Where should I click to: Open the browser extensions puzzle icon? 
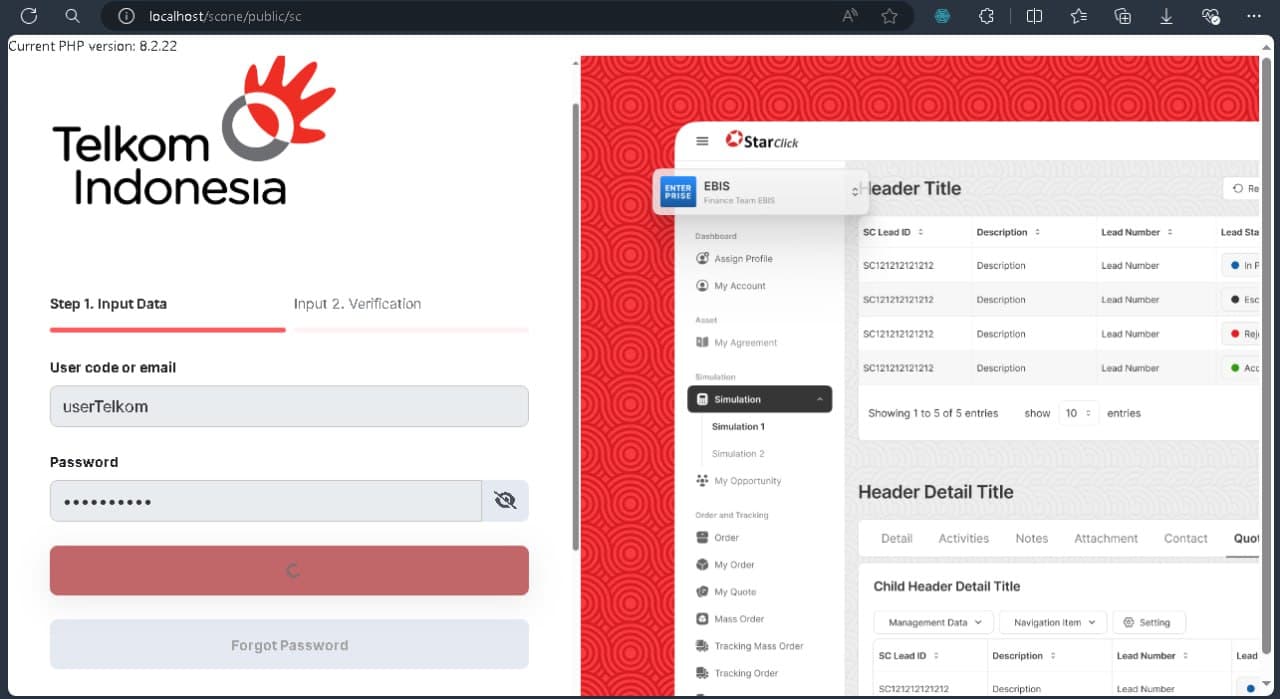point(986,16)
